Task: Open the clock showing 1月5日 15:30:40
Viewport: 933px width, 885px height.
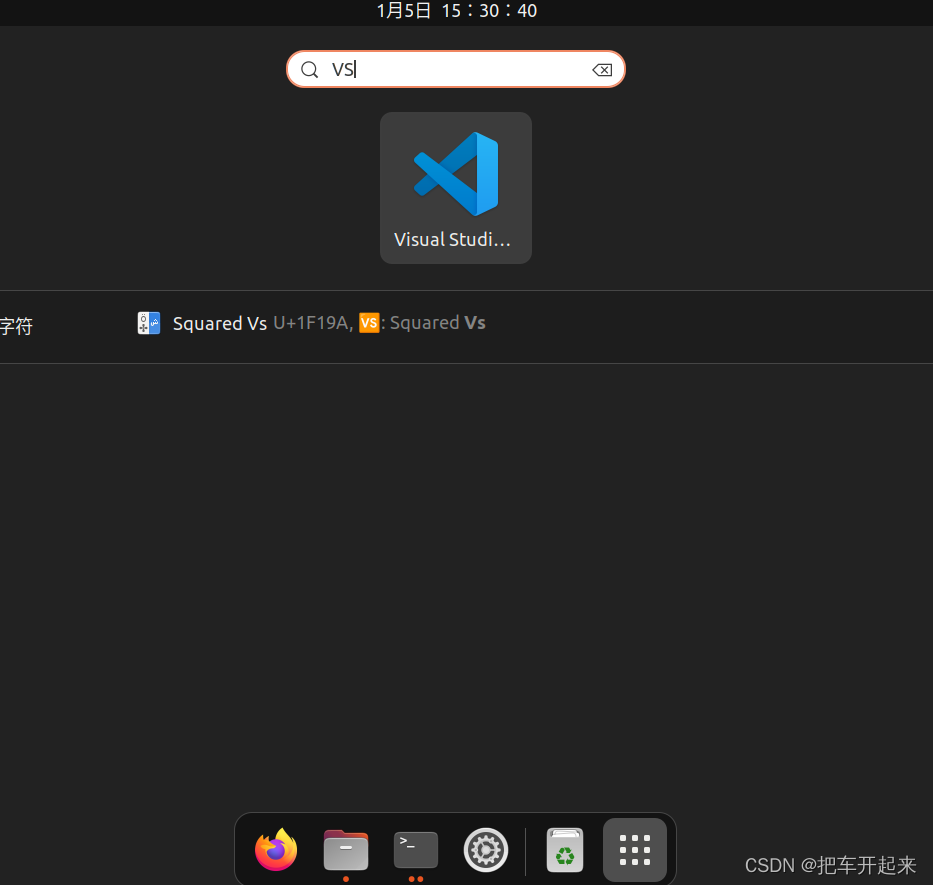Action: coord(457,11)
